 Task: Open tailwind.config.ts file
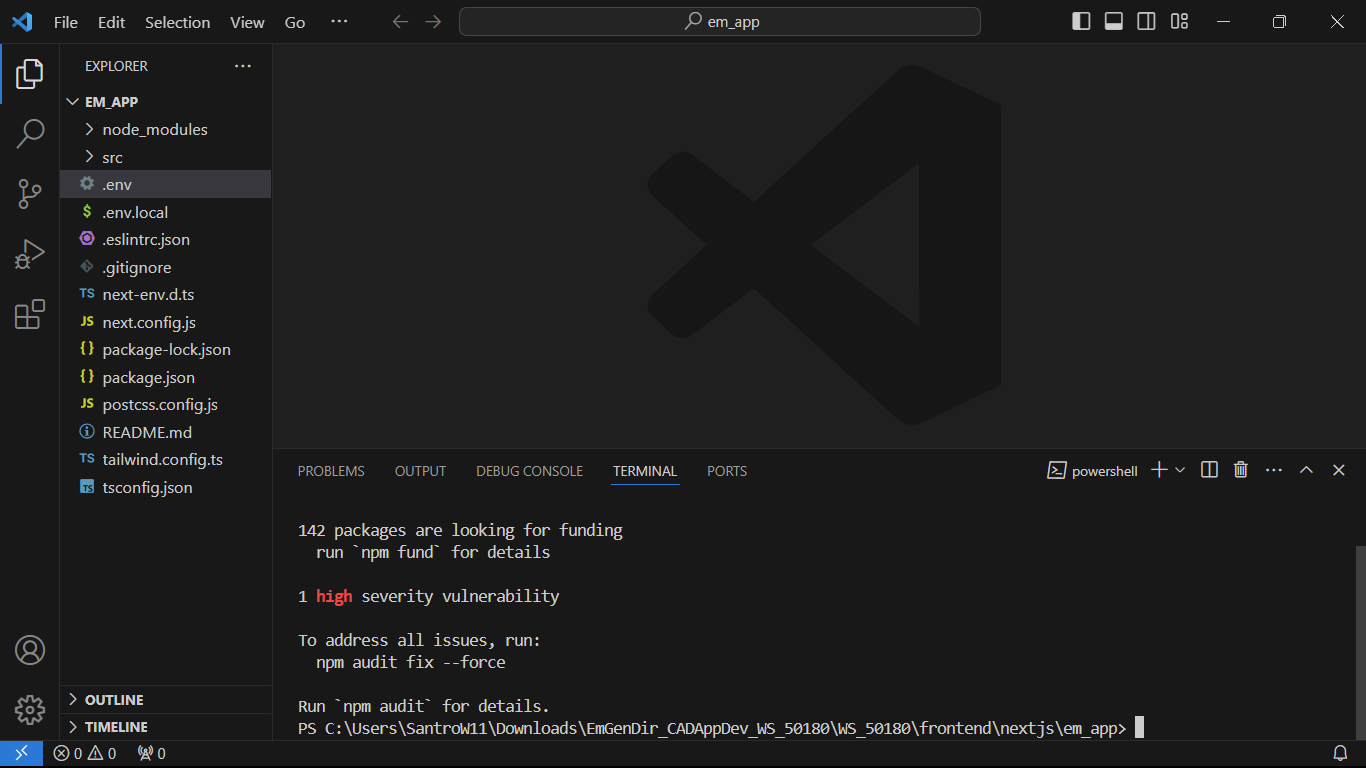[x=165, y=459]
